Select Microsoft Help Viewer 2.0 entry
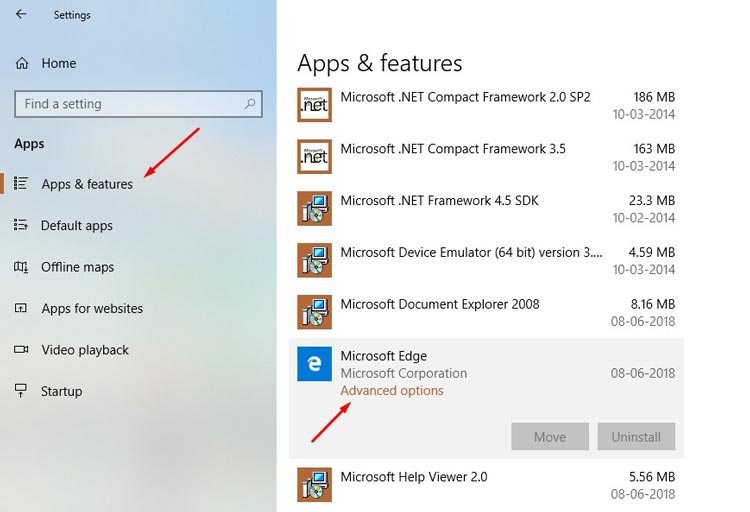750x512 pixels. click(486, 485)
